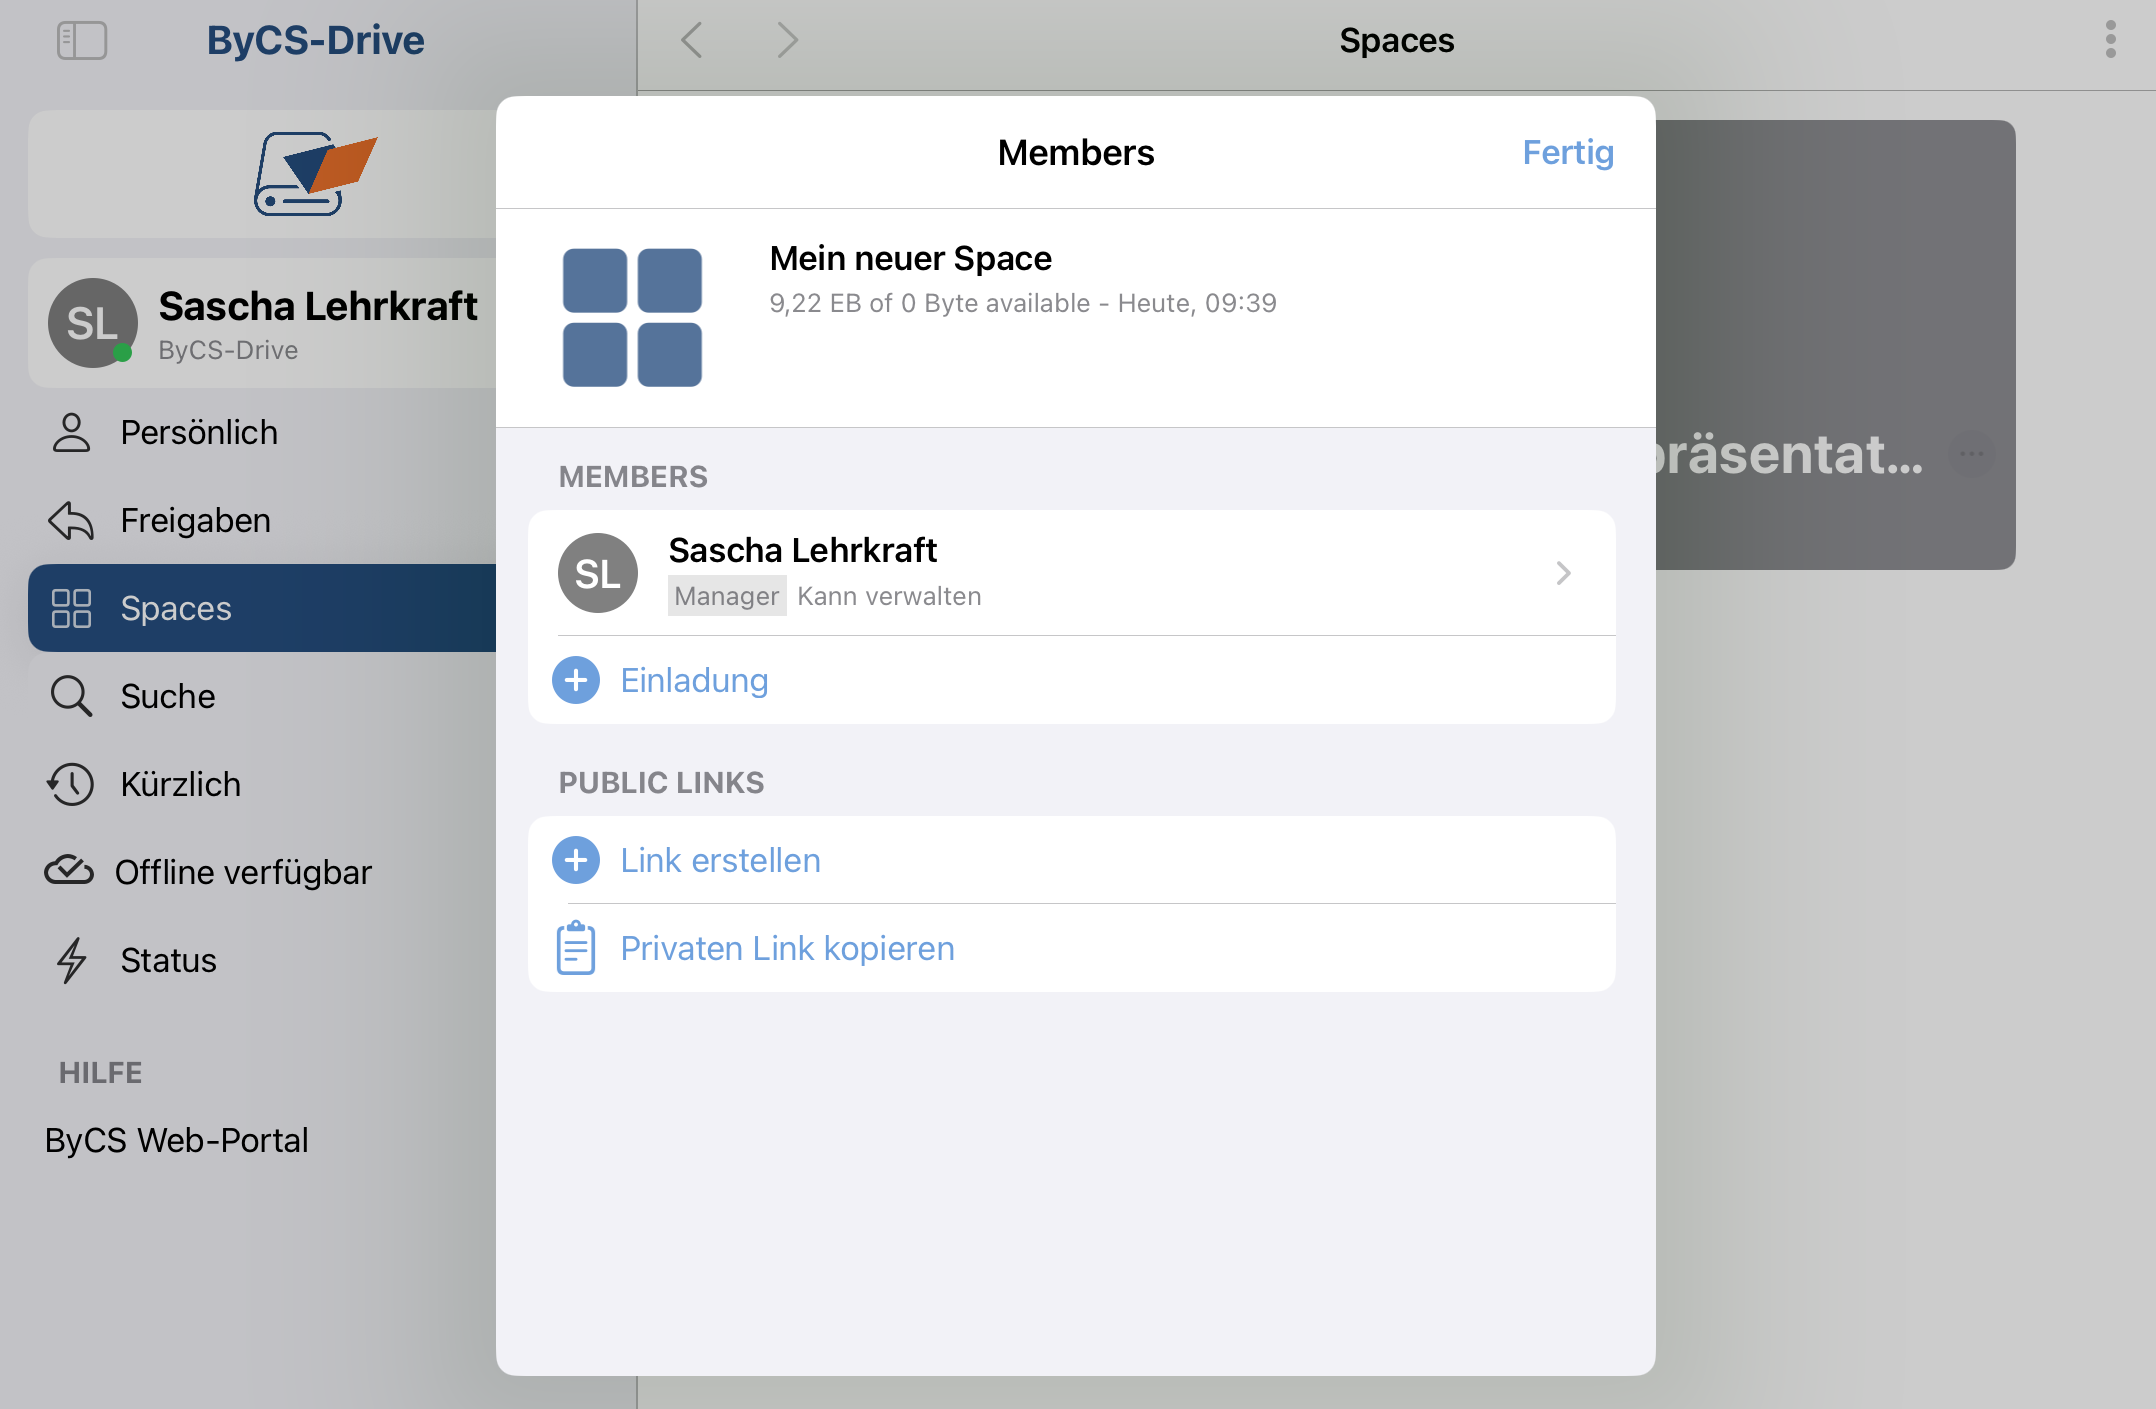Open the ByCS Web-Portal link
2156x1409 pixels.
[176, 1140]
